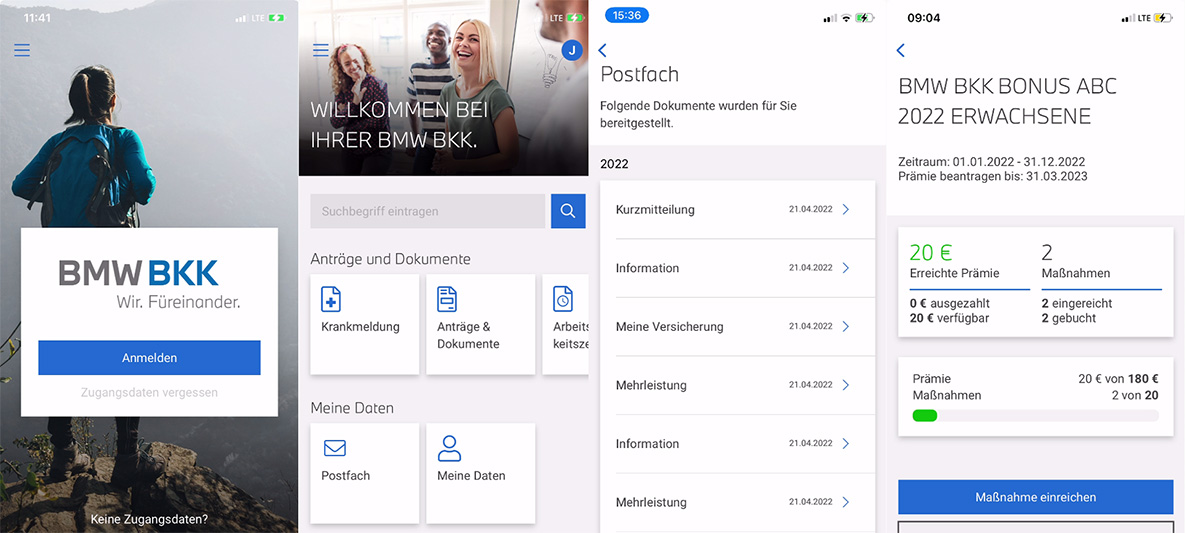
Task: Click the Postfach envelope icon
Action: coord(334,448)
